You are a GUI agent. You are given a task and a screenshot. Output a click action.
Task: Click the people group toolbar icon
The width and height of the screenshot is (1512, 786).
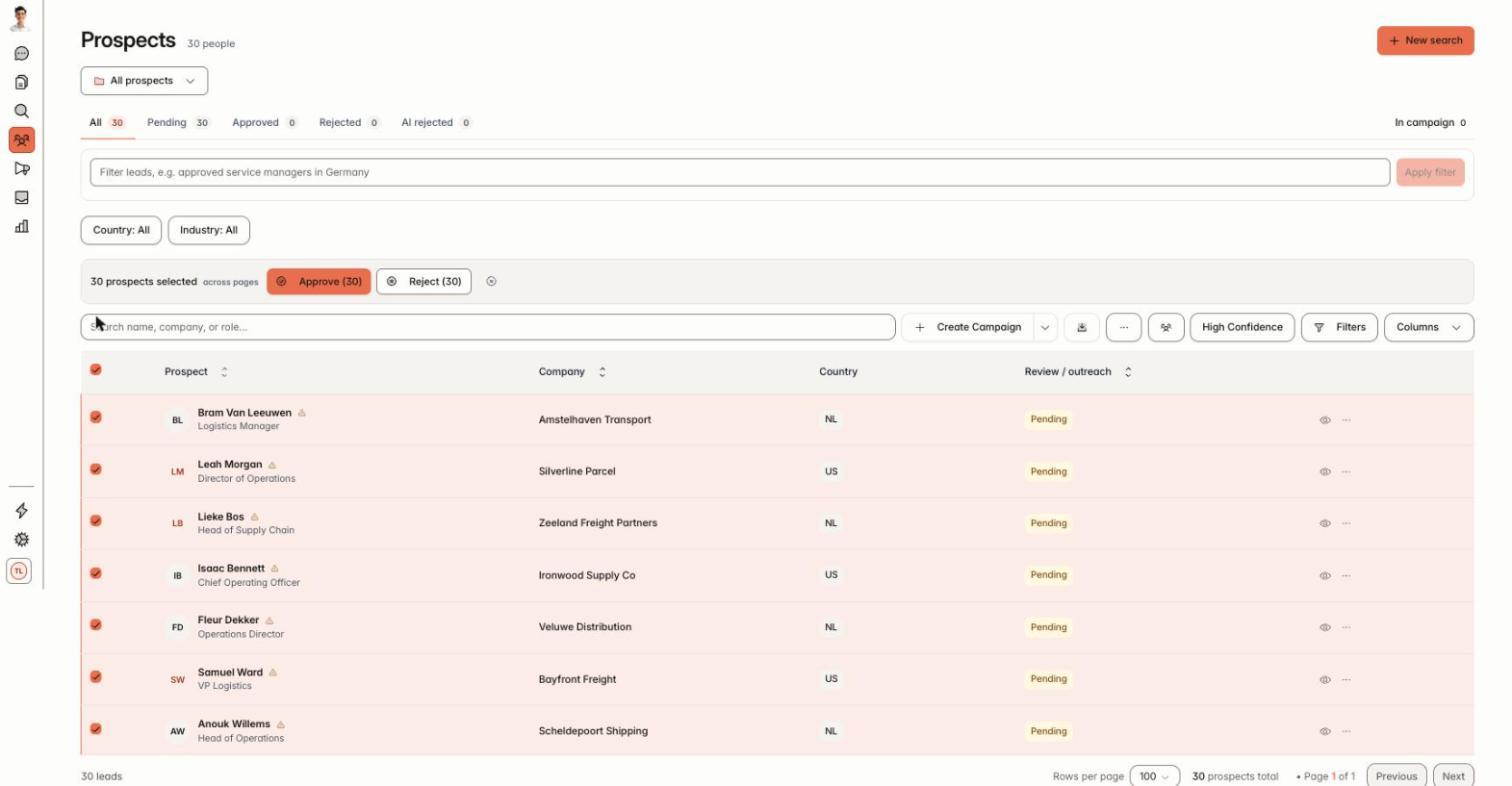[1166, 327]
